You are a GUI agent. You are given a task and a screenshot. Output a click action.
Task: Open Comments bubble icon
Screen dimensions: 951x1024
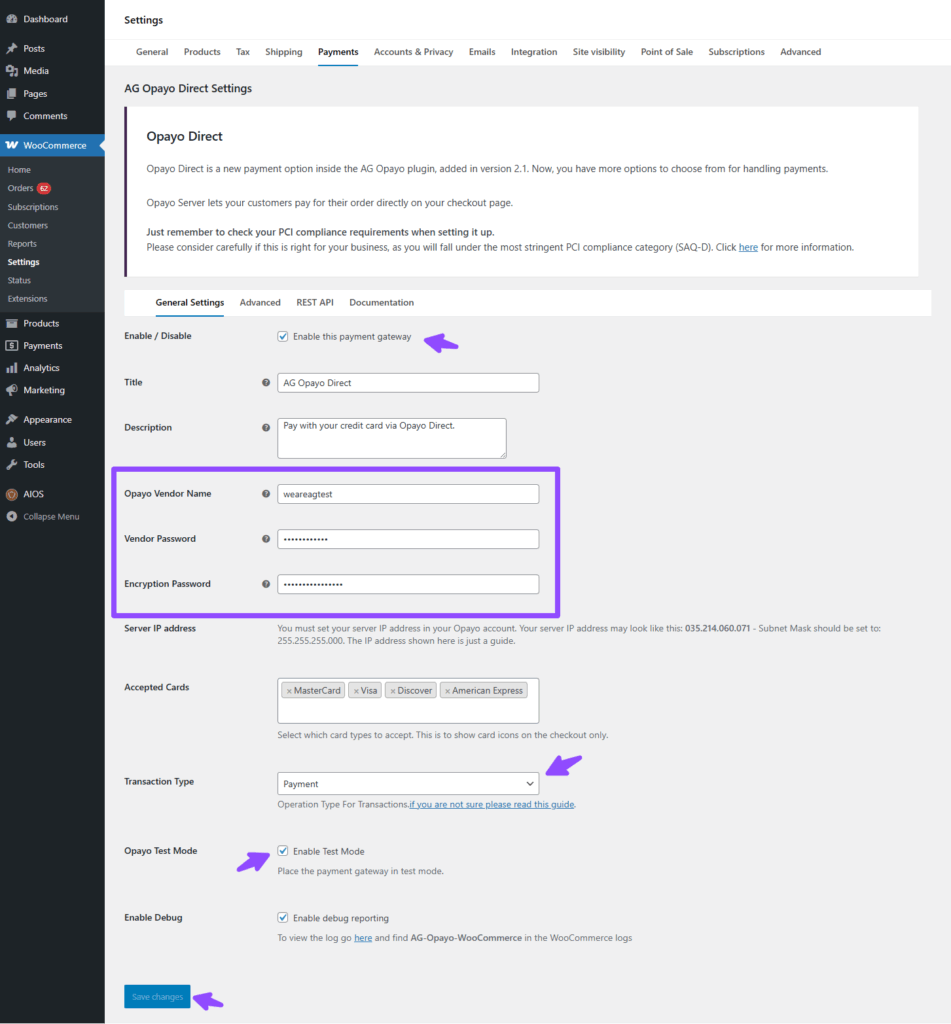pyautogui.click(x=12, y=116)
